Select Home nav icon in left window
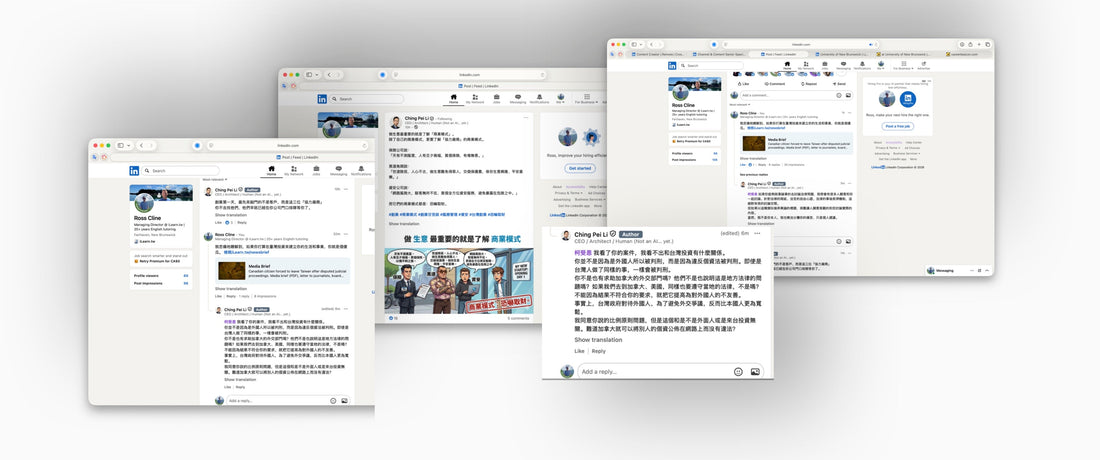Viewport: 1100px width, 460px height. tap(271, 170)
